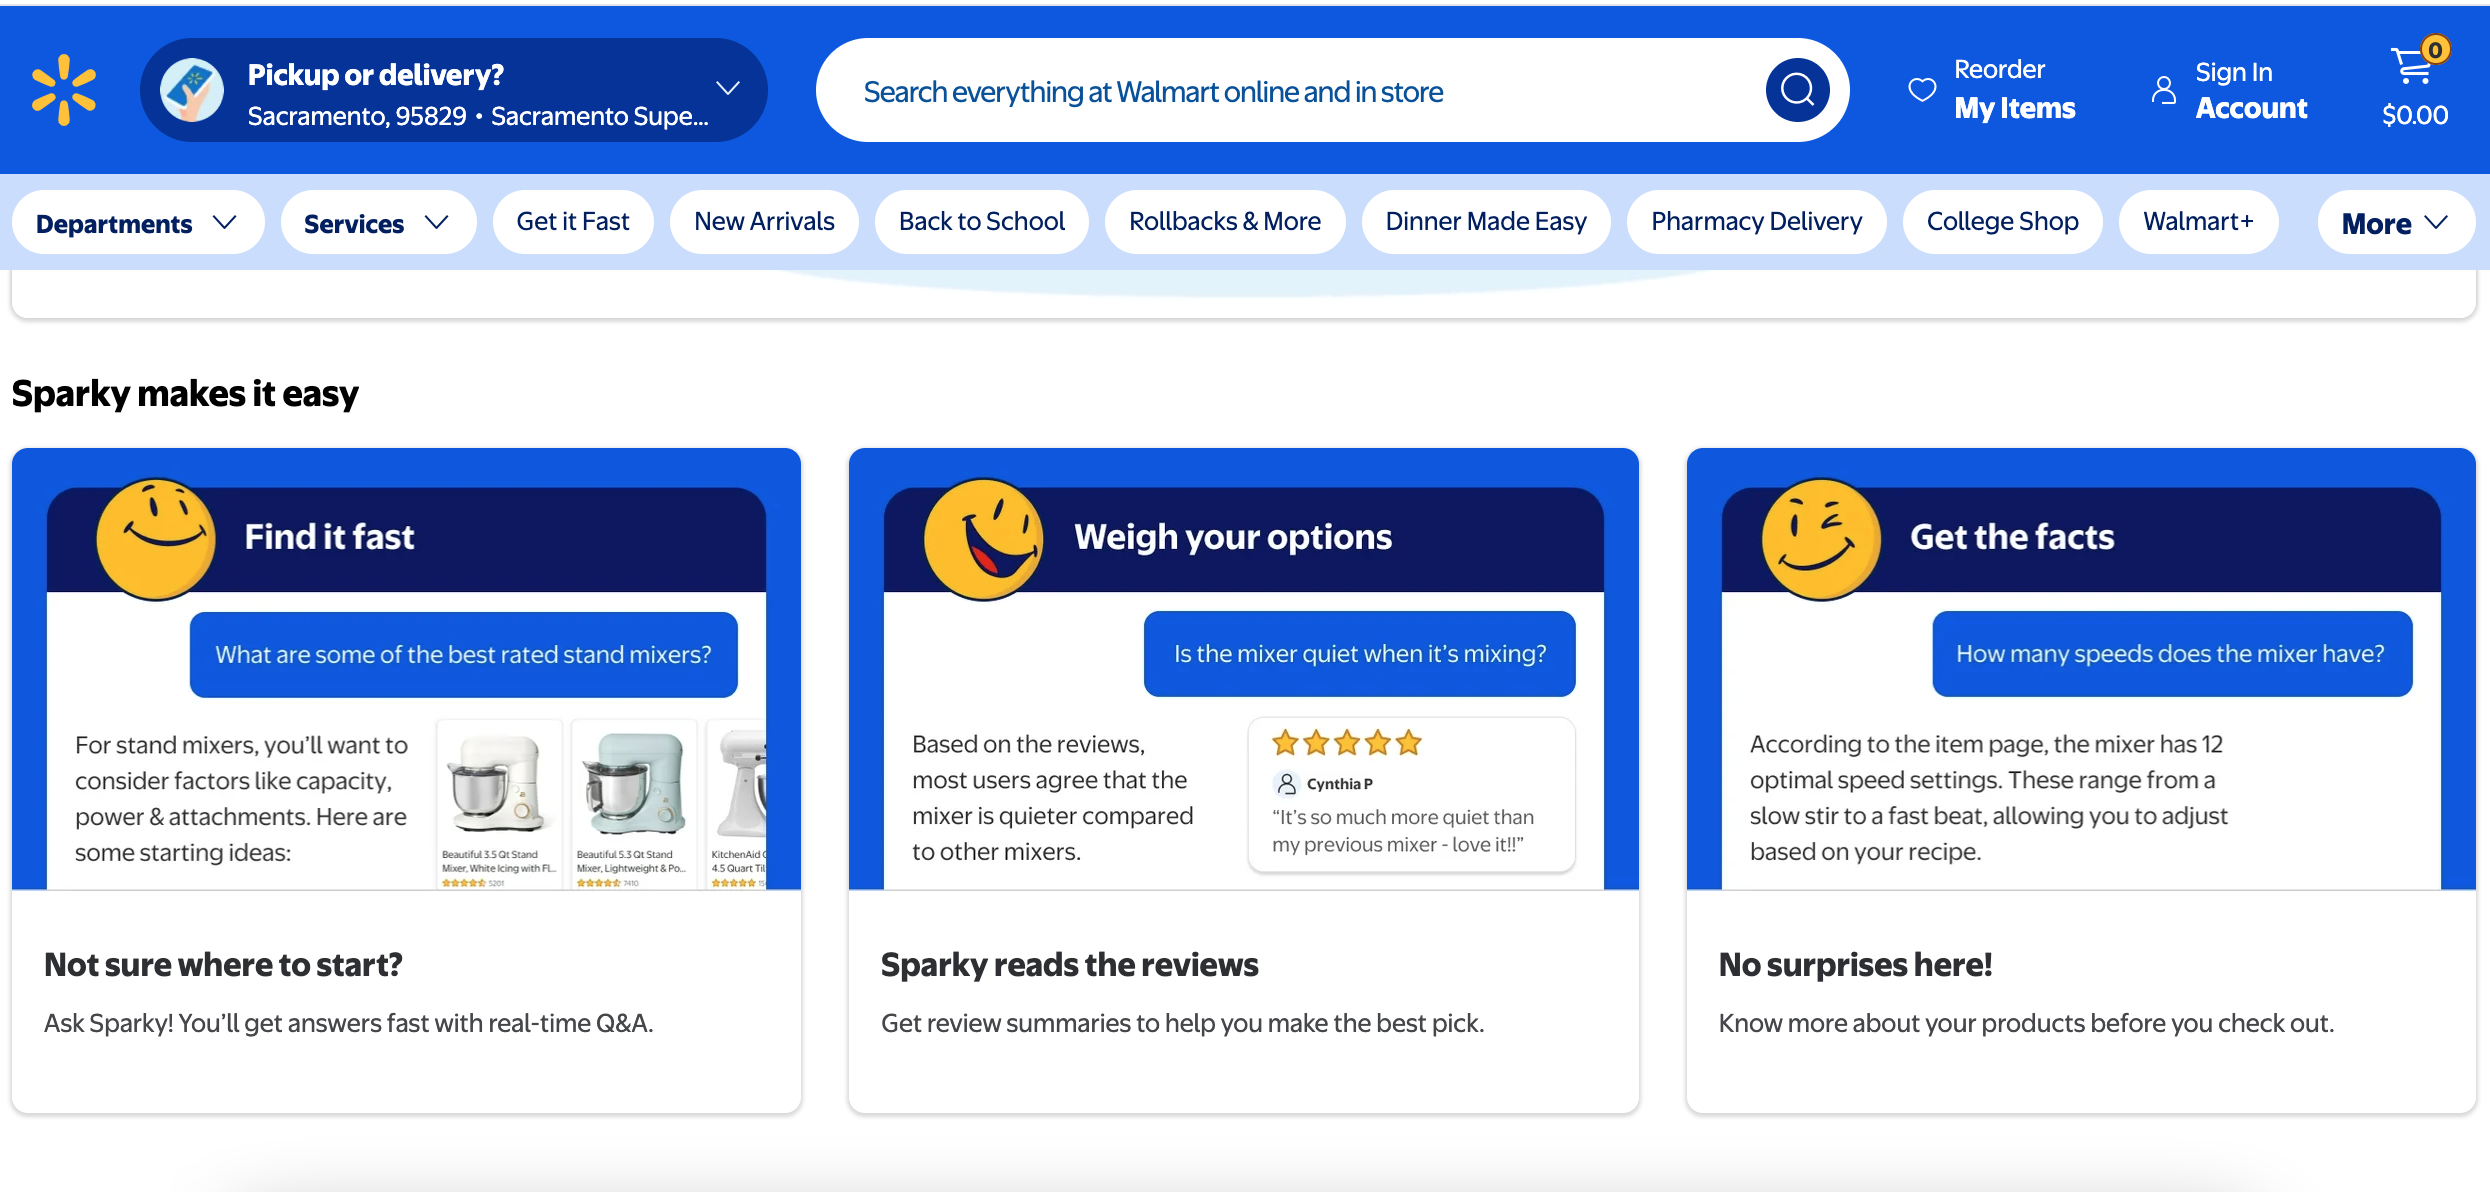
Task: Select the Get it Fast tab
Action: click(x=573, y=222)
